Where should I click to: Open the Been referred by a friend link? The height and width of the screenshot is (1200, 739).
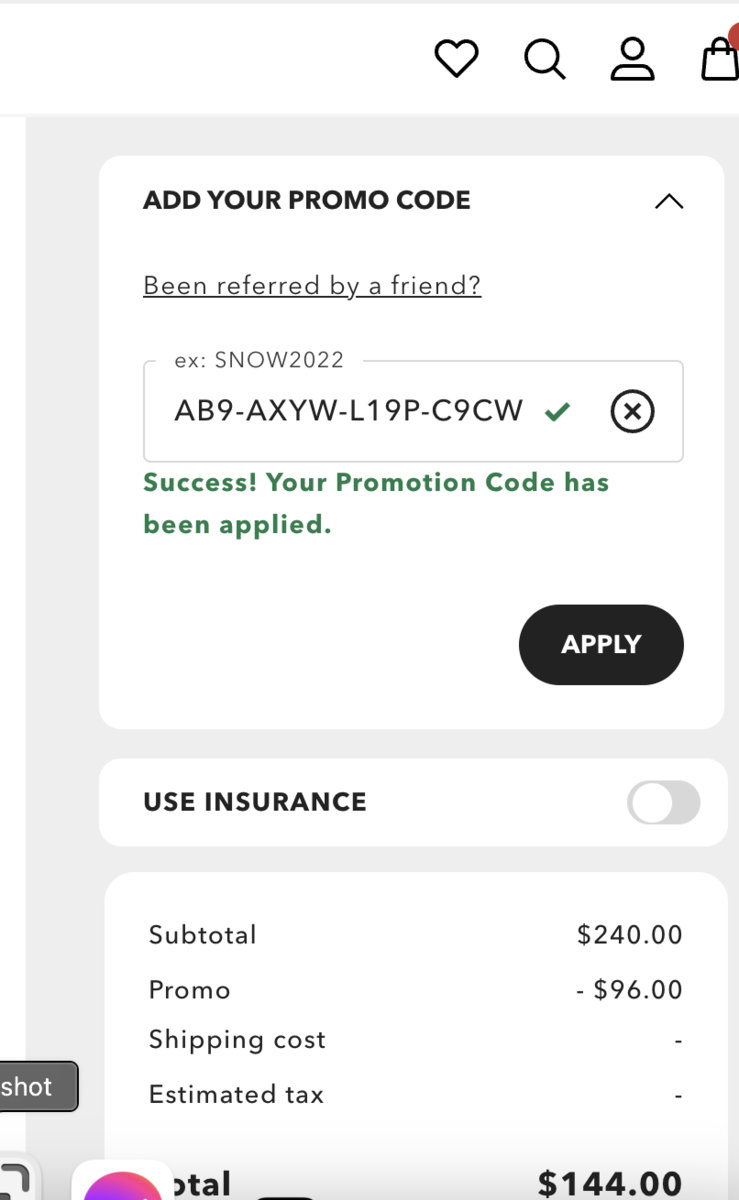tap(312, 286)
